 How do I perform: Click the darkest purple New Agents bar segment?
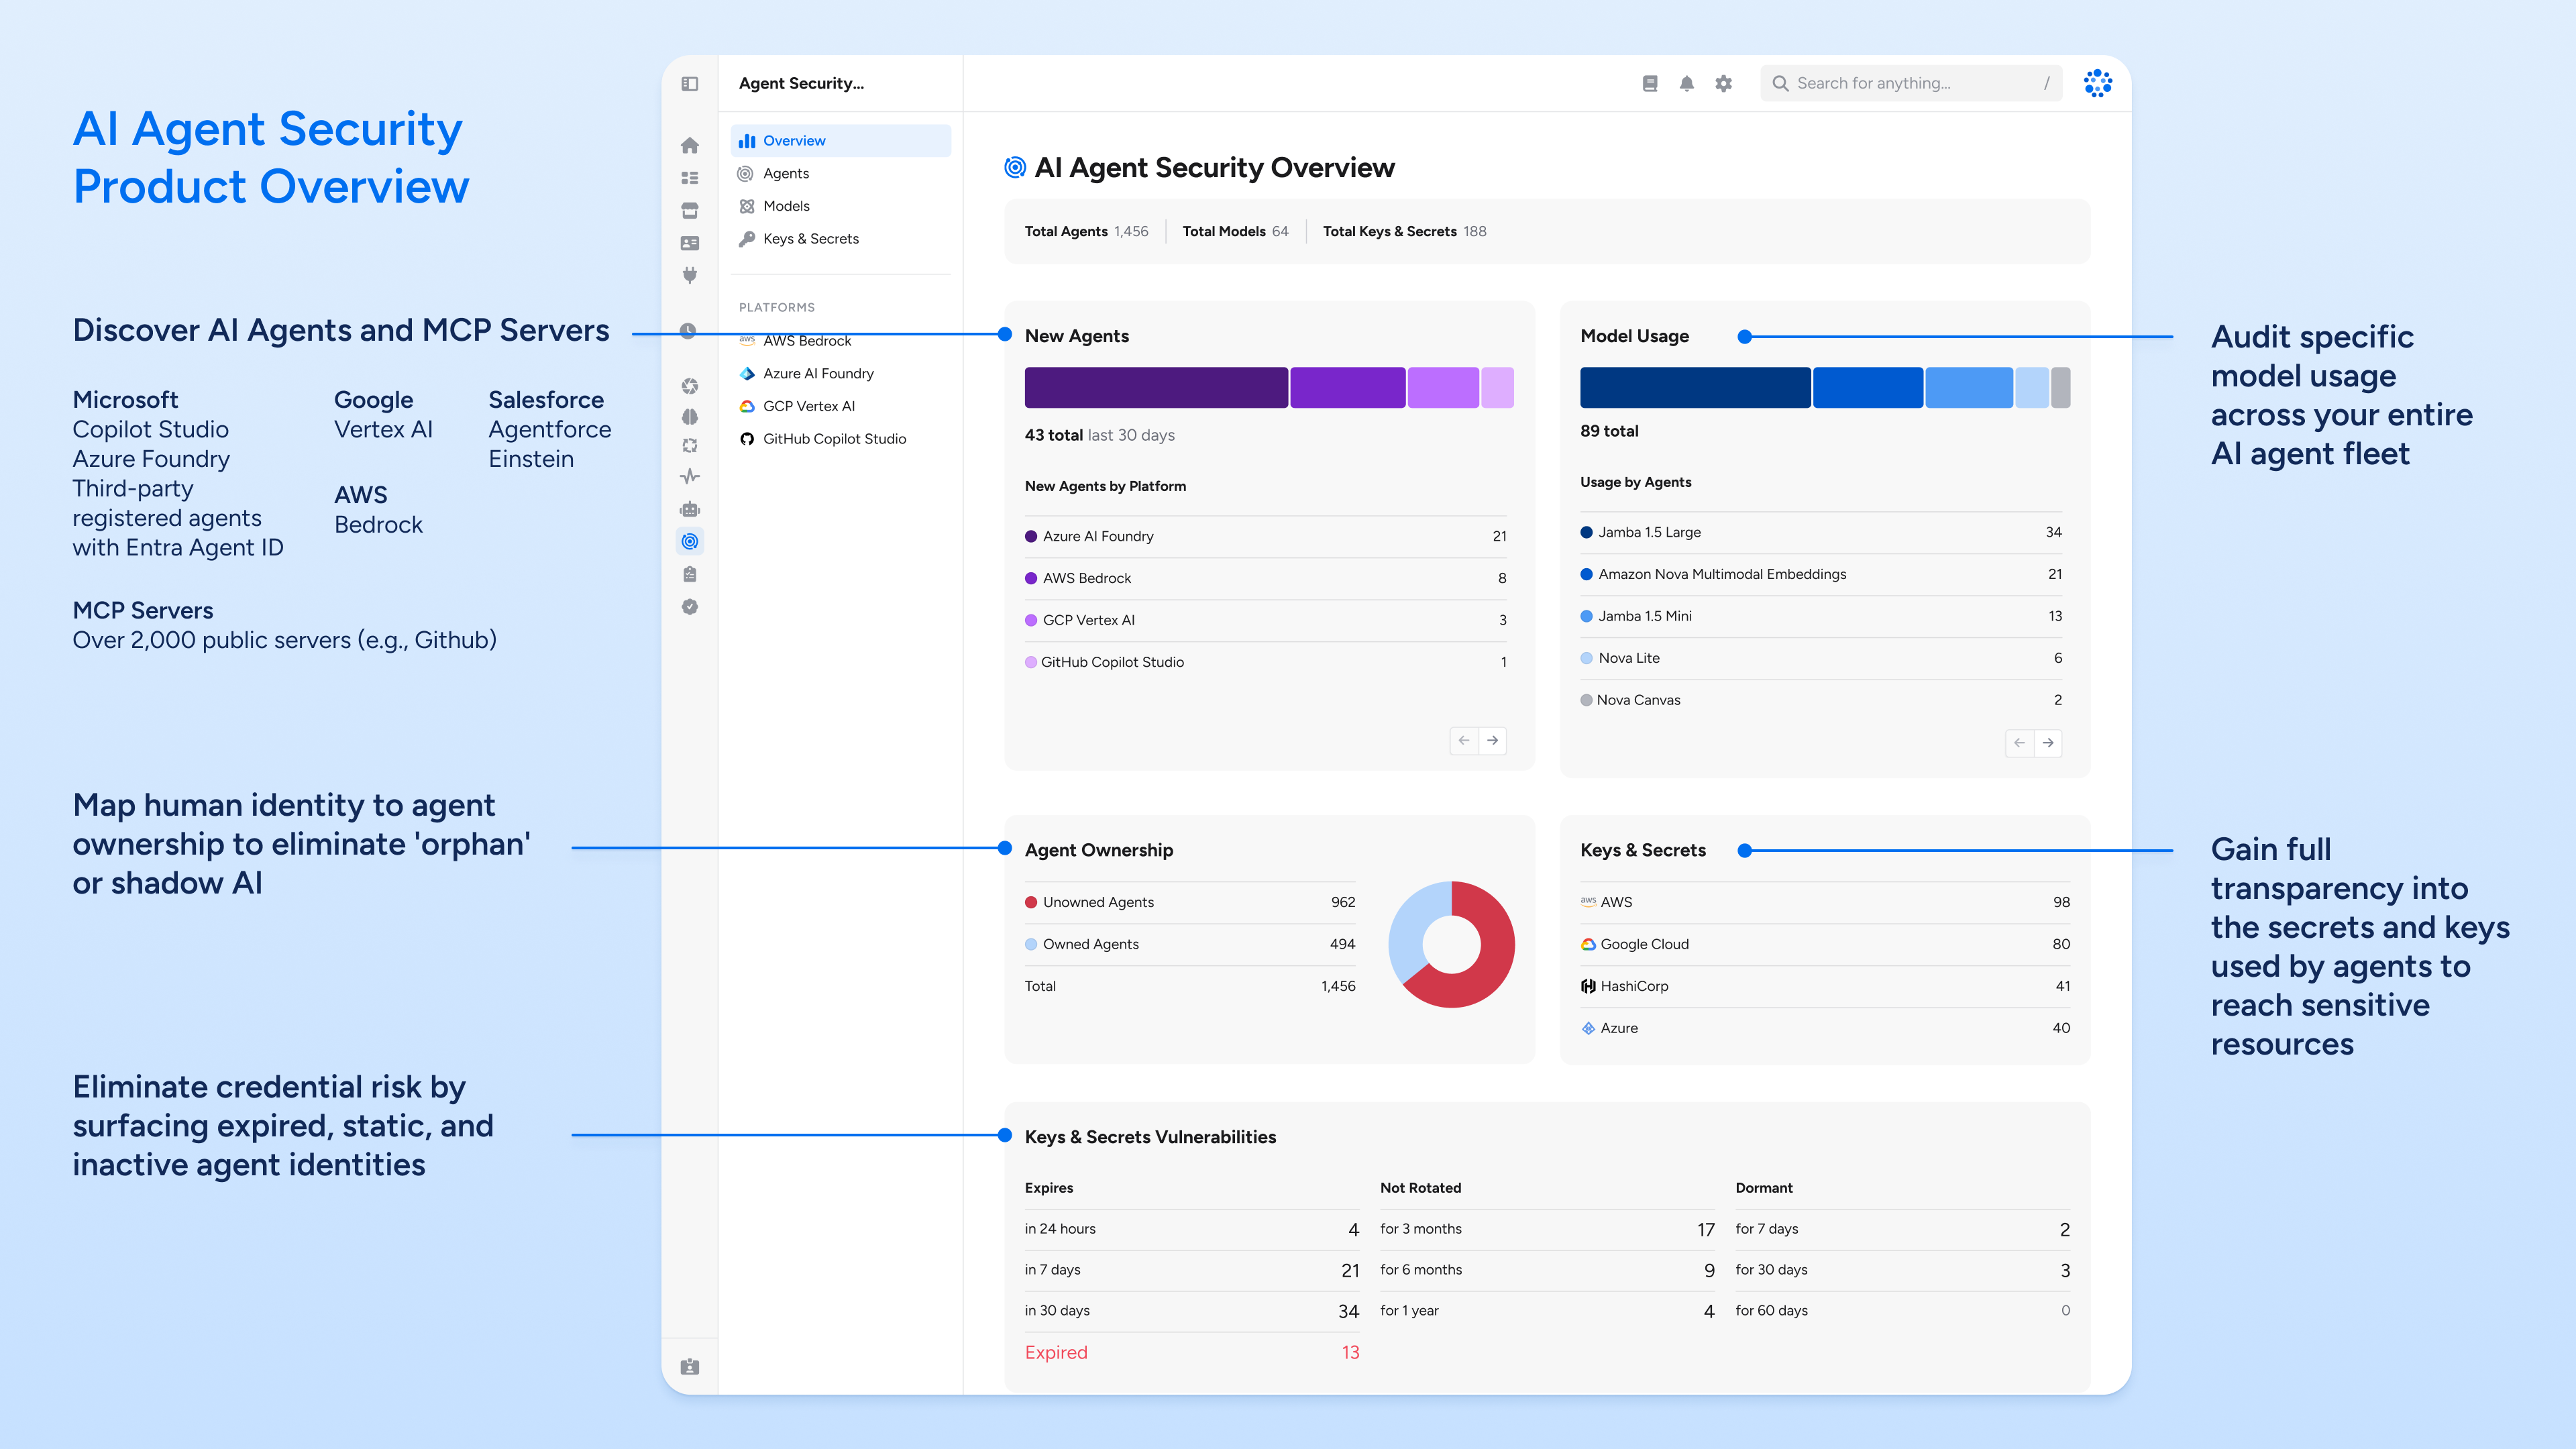tap(1155, 388)
